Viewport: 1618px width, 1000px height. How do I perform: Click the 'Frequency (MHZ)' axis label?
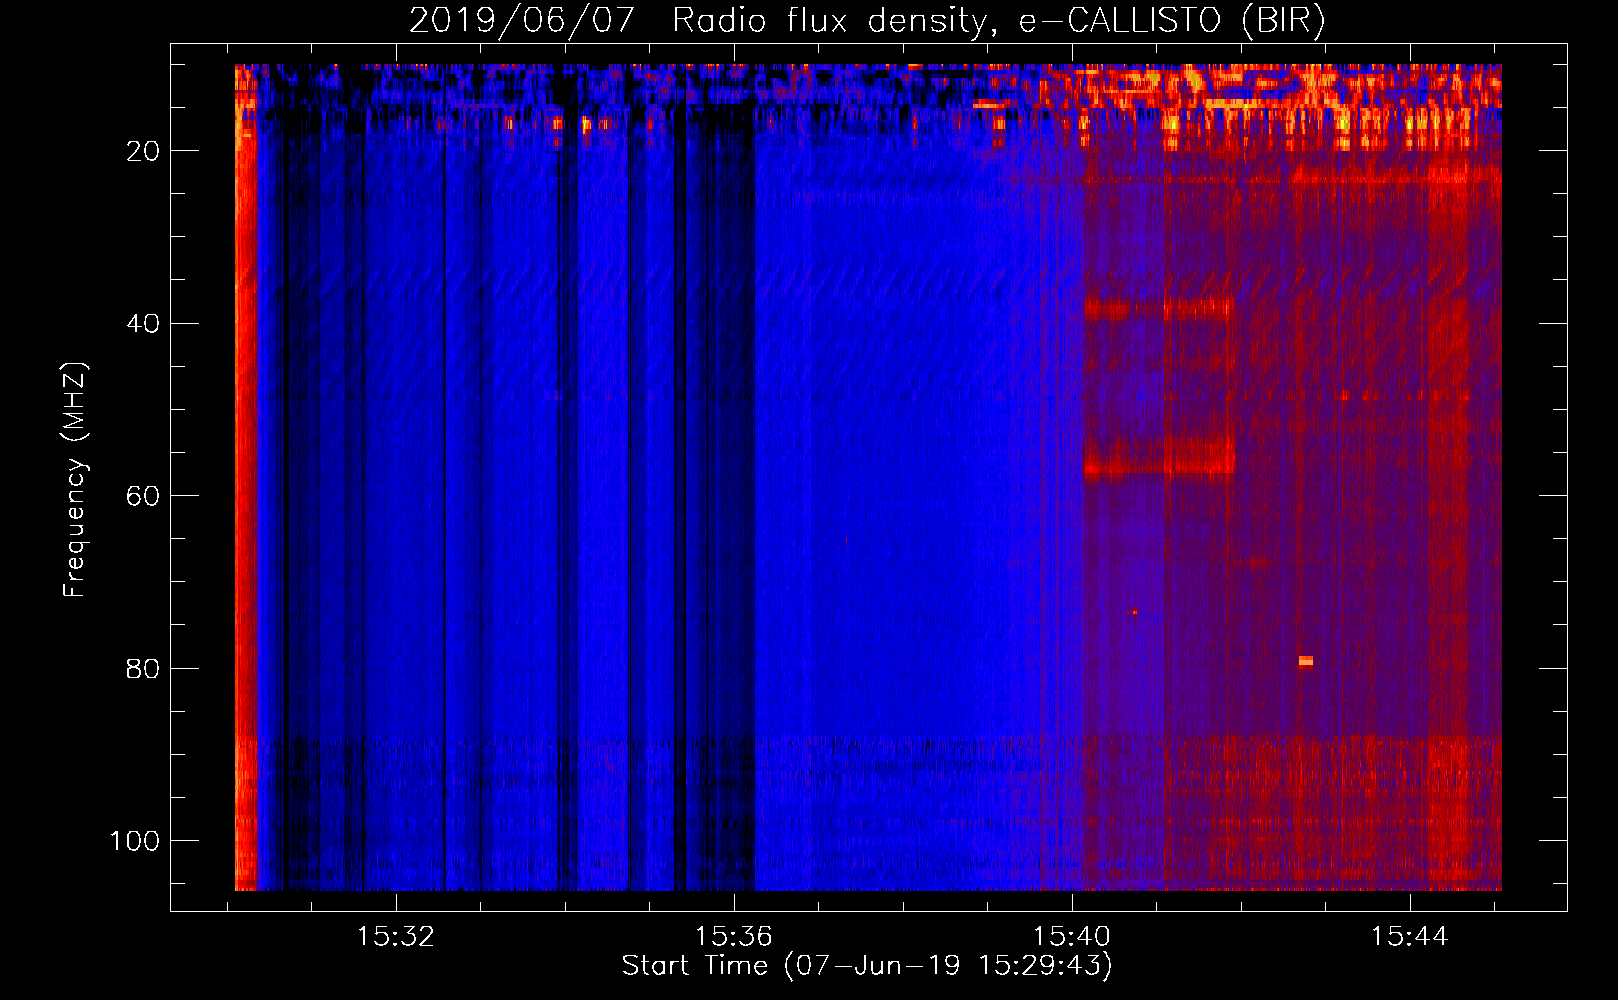(x=75, y=479)
